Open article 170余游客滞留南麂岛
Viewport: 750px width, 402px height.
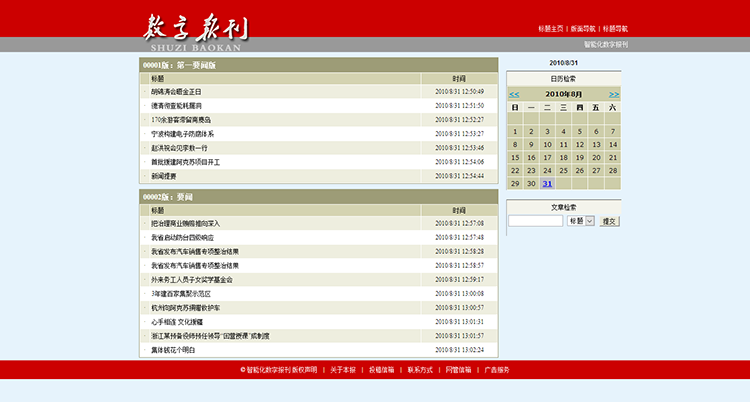click(181, 120)
